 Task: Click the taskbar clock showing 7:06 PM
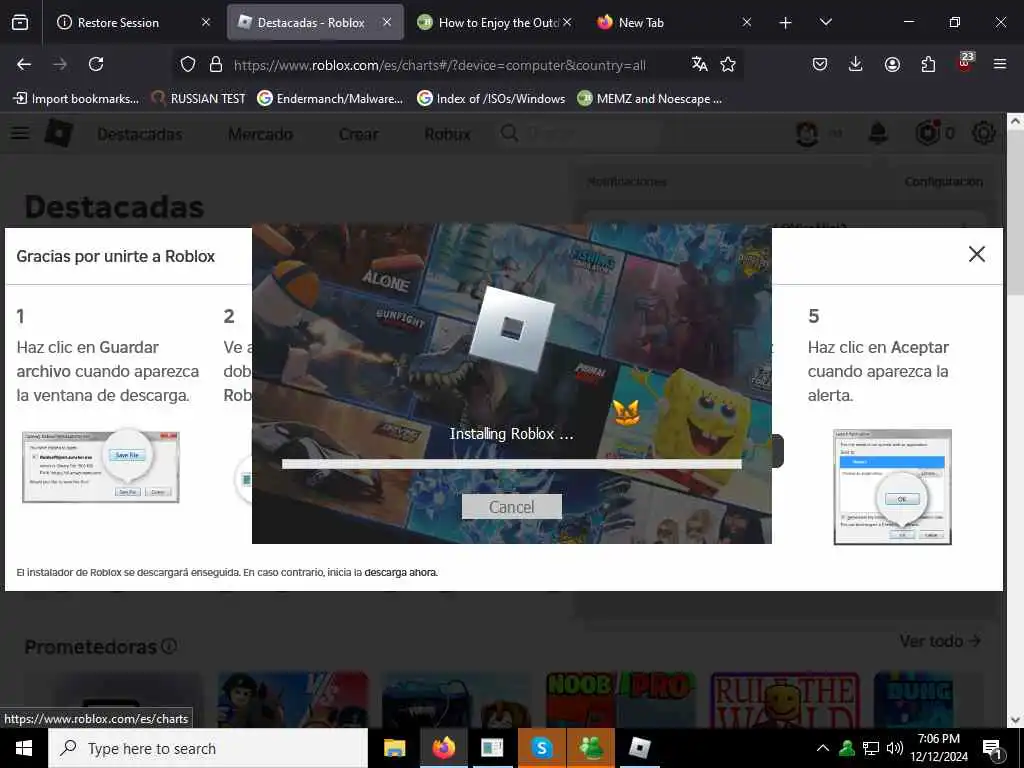click(x=938, y=748)
